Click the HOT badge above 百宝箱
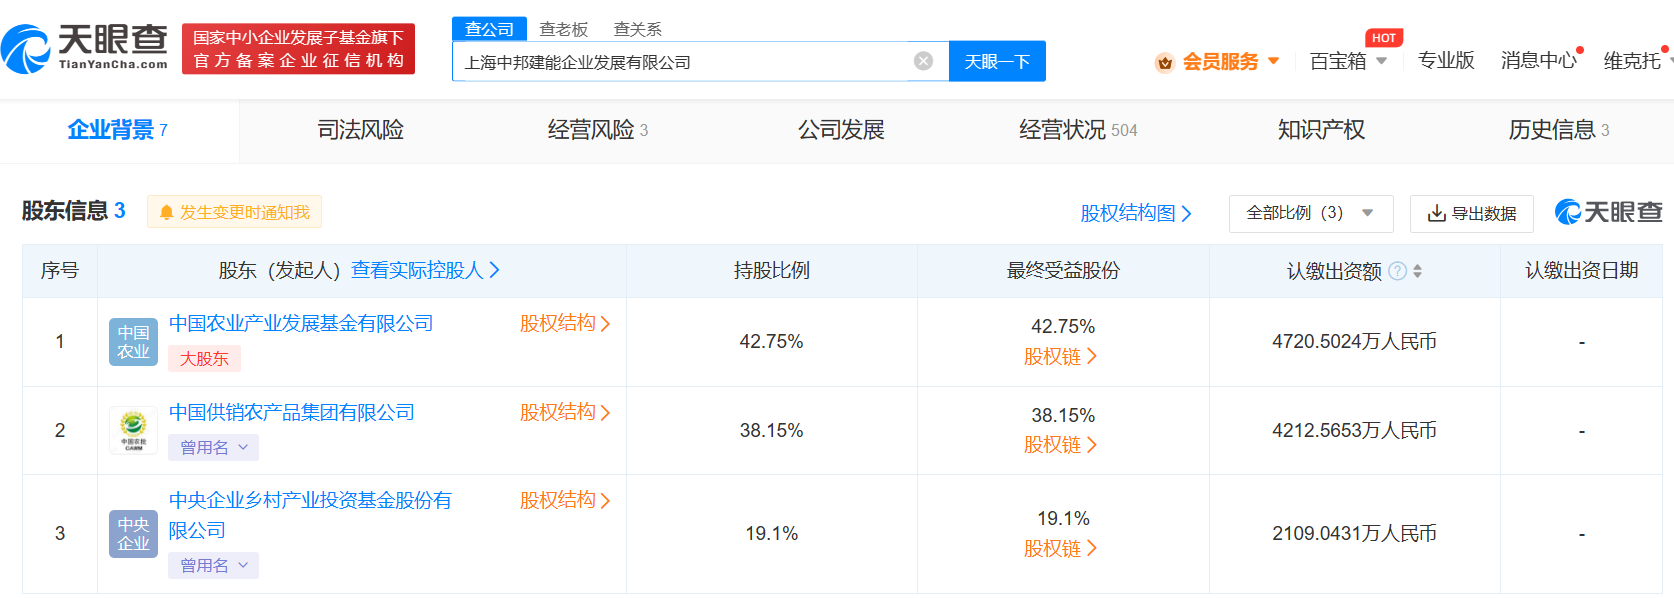This screenshot has height=598, width=1674. coord(1384,38)
